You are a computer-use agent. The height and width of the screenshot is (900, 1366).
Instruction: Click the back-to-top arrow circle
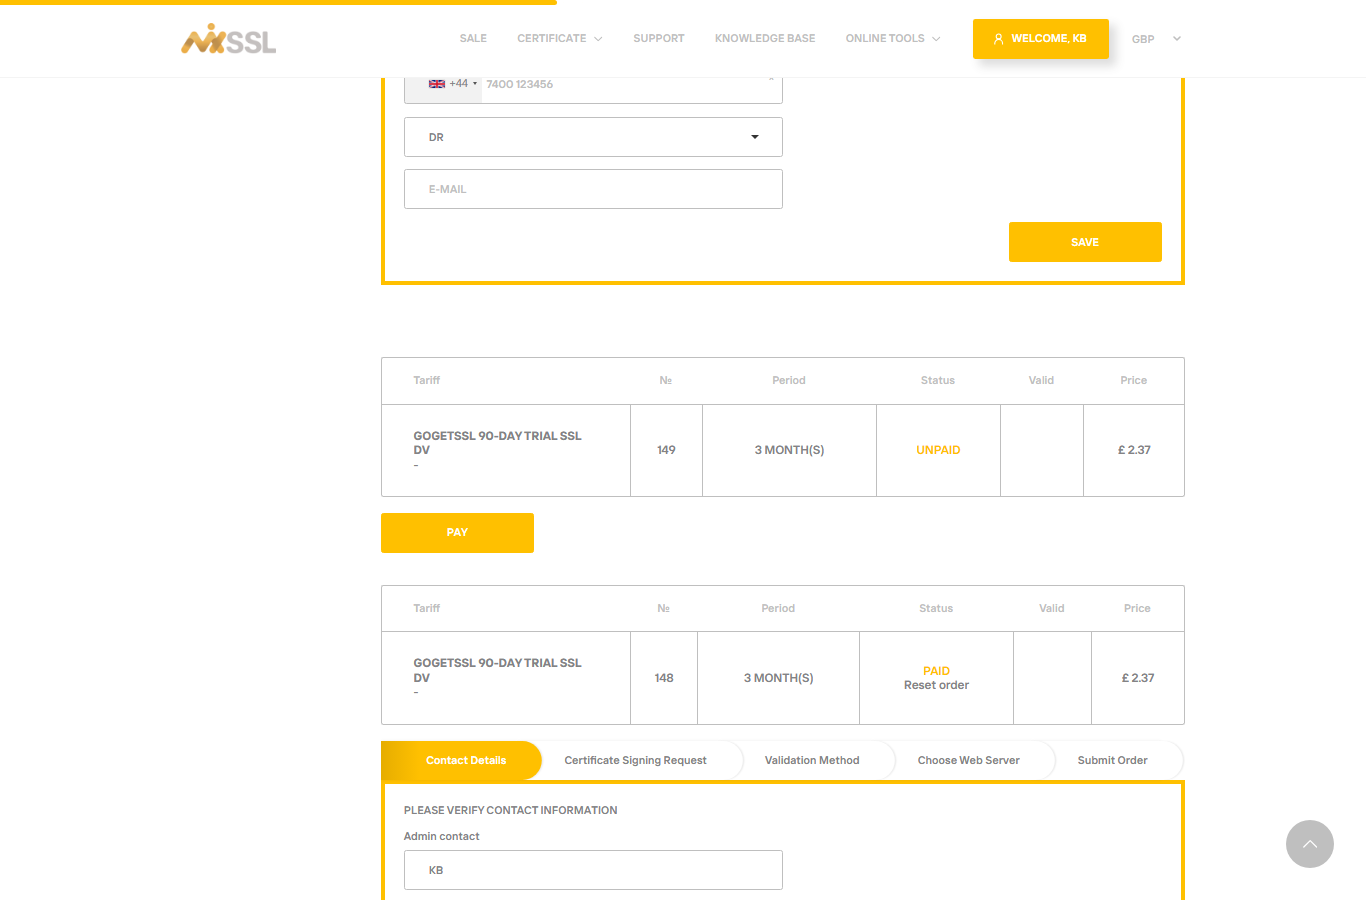pyautogui.click(x=1310, y=844)
